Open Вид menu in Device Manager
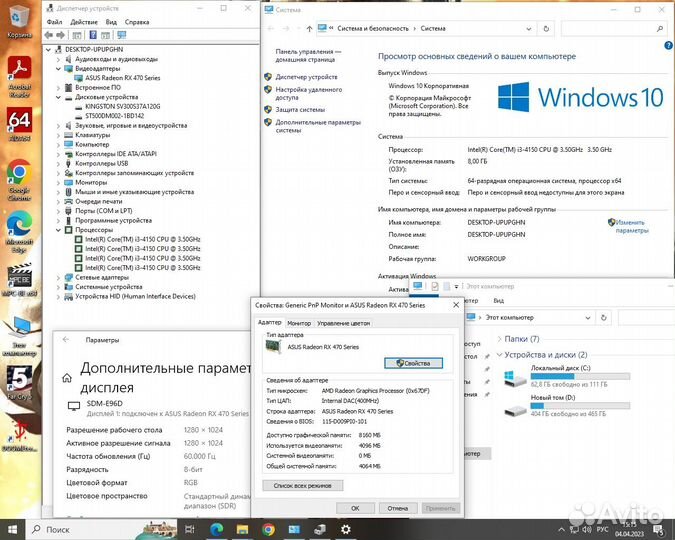 pos(111,22)
